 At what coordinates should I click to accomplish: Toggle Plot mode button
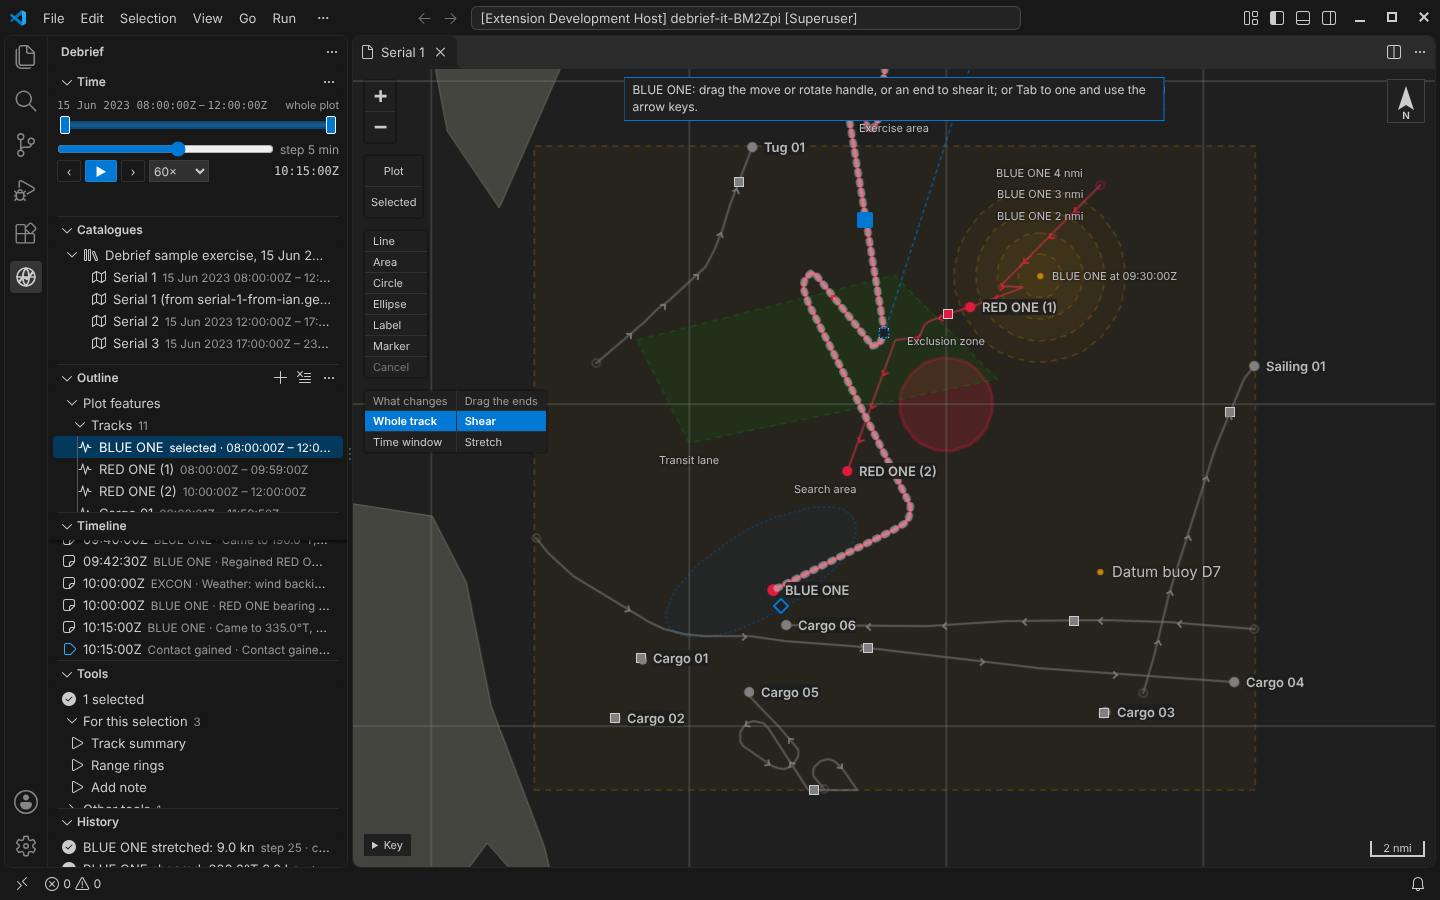click(x=394, y=171)
